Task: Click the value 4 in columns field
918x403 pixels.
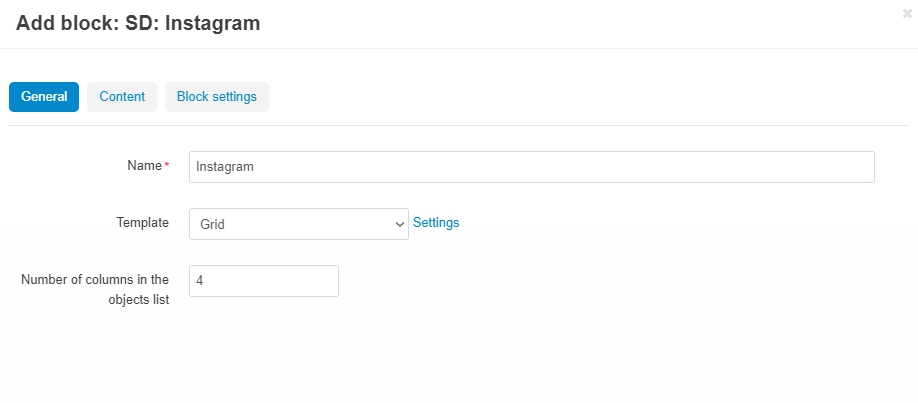Action: (x=200, y=281)
